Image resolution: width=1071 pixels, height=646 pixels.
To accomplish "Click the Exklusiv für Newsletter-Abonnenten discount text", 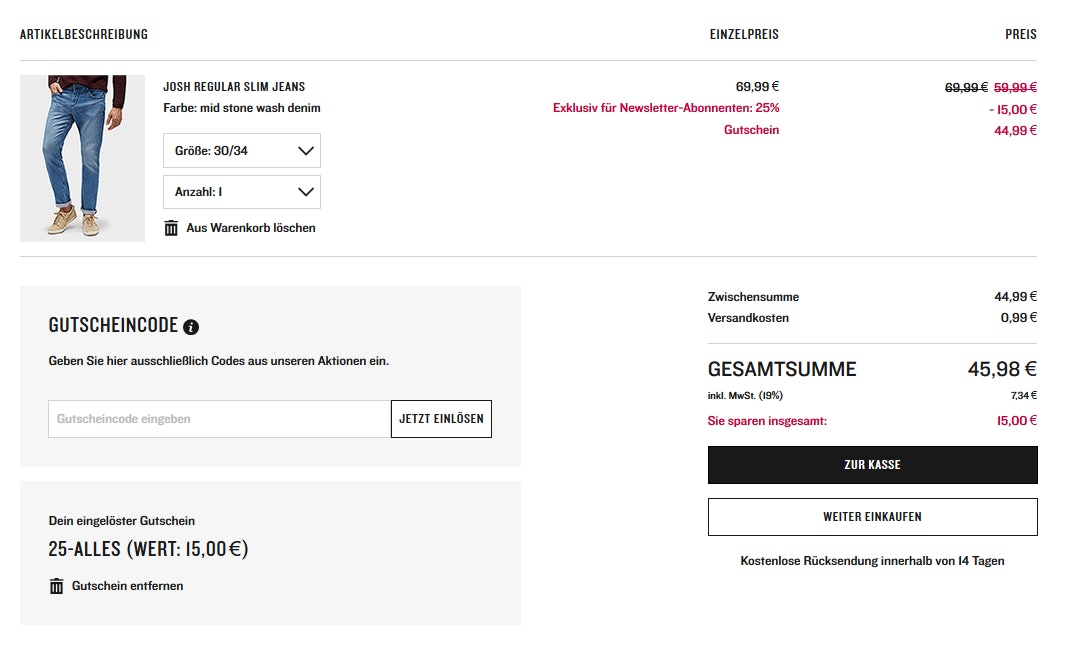I will click(666, 108).
